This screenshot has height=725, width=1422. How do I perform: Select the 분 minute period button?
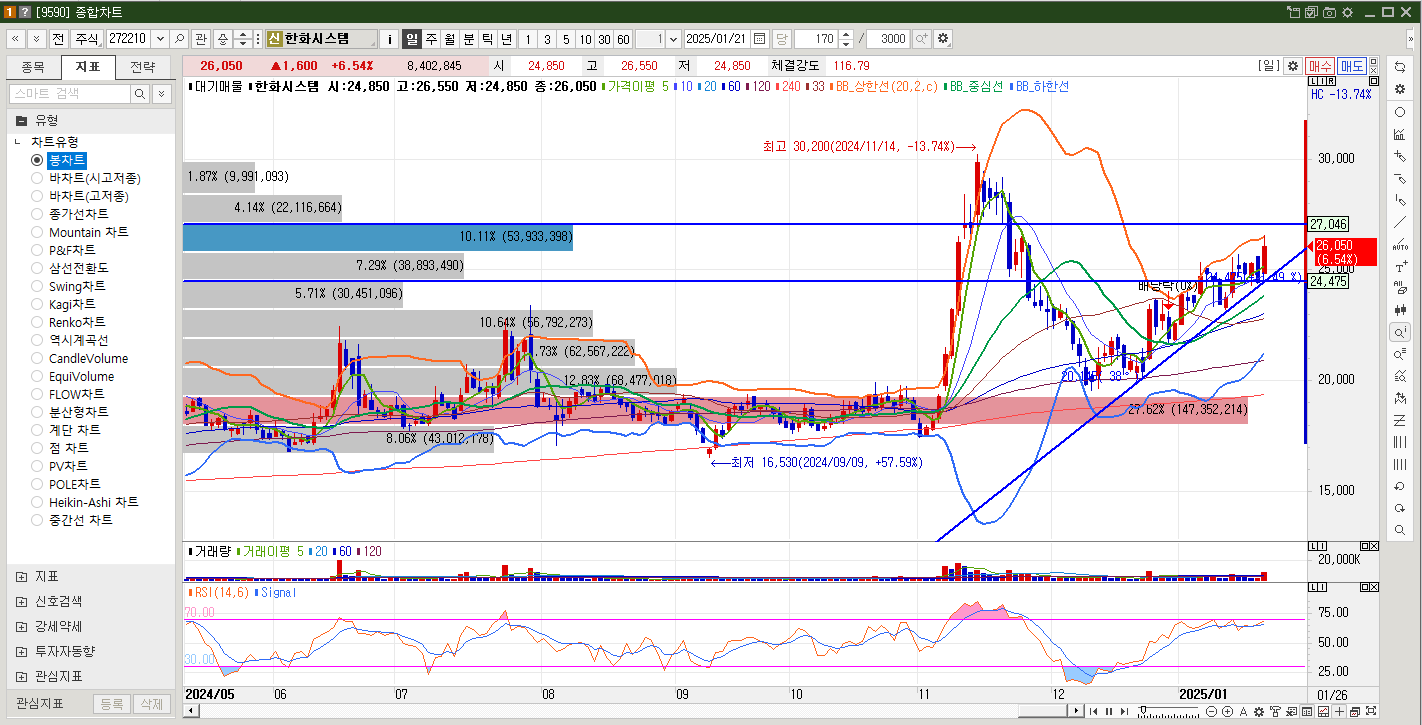pos(469,39)
